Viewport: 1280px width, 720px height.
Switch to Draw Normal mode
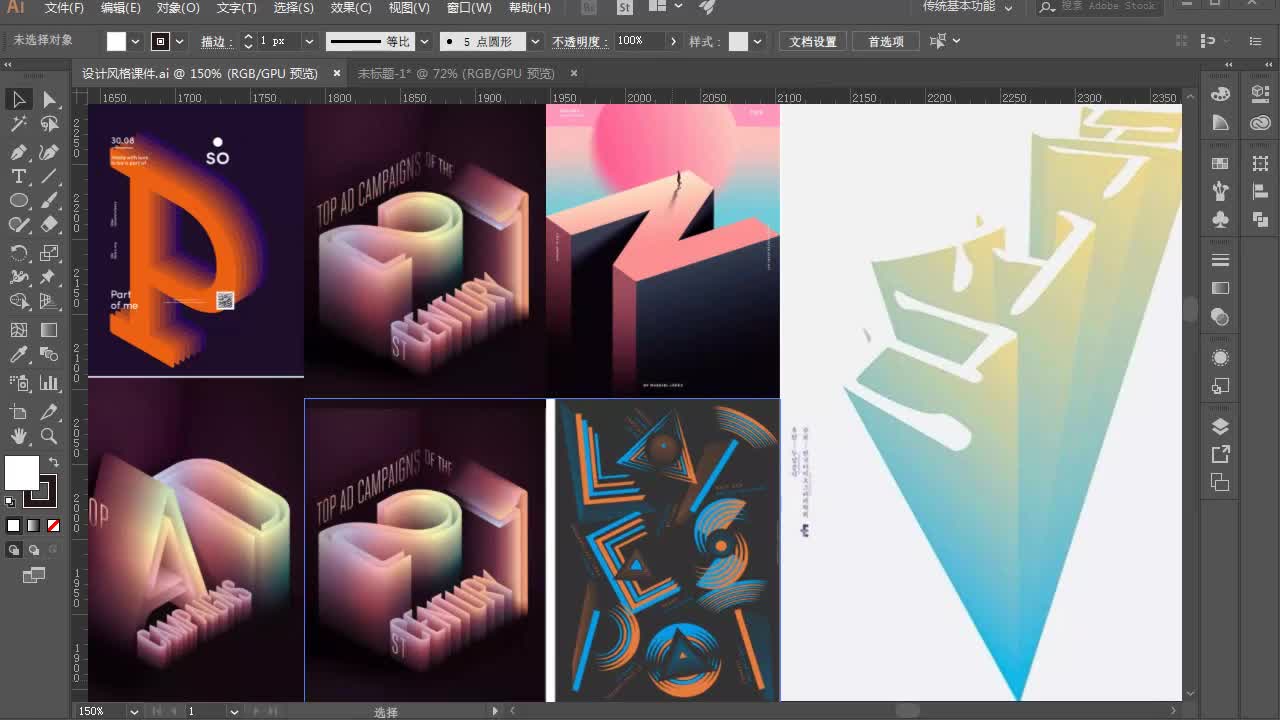(14, 550)
